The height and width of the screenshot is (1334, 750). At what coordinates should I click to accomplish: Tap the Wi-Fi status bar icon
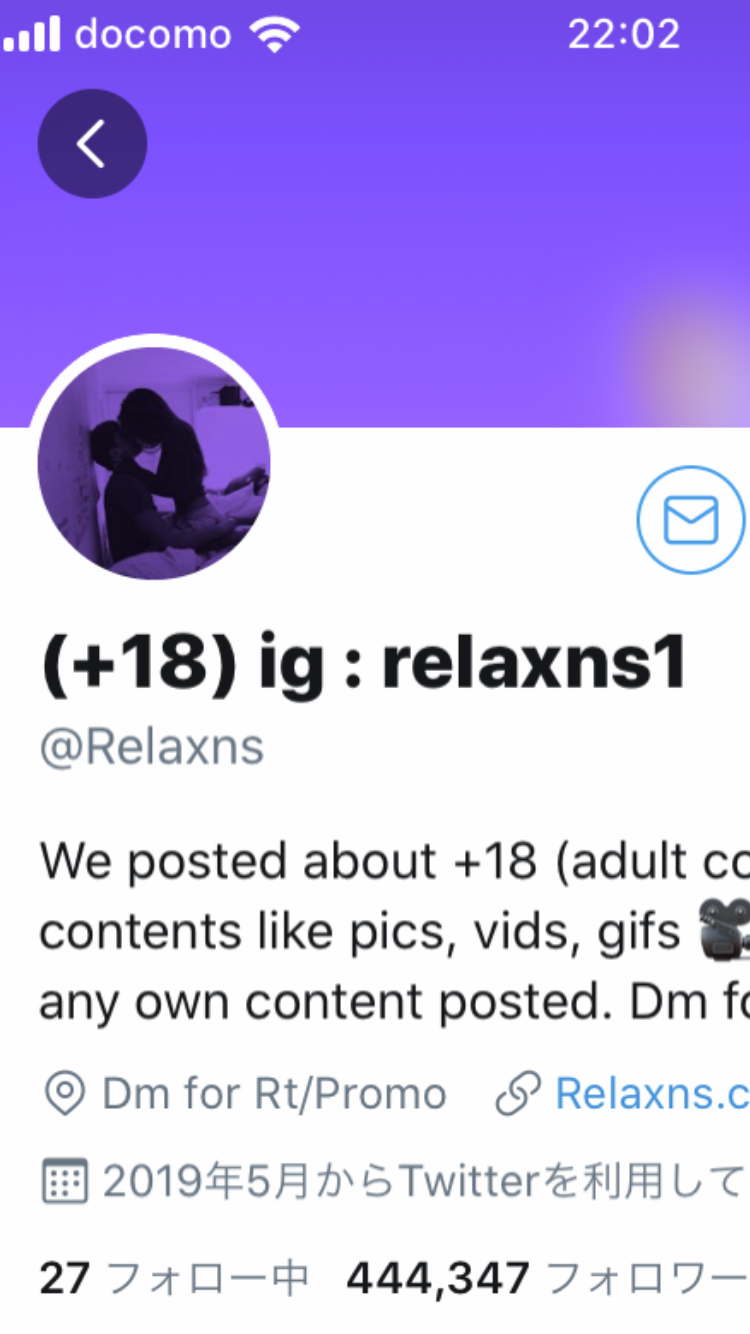click(275, 36)
